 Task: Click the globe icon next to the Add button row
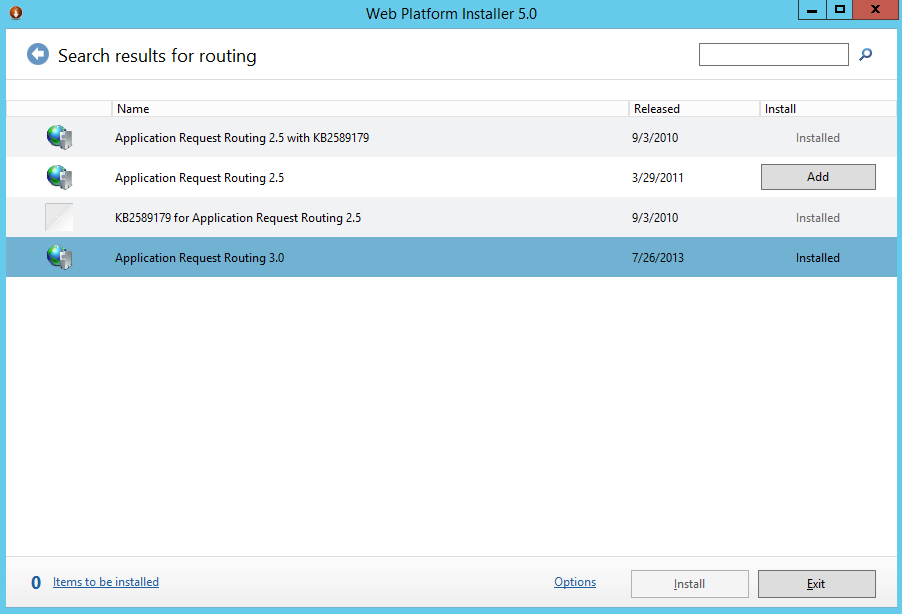click(60, 177)
